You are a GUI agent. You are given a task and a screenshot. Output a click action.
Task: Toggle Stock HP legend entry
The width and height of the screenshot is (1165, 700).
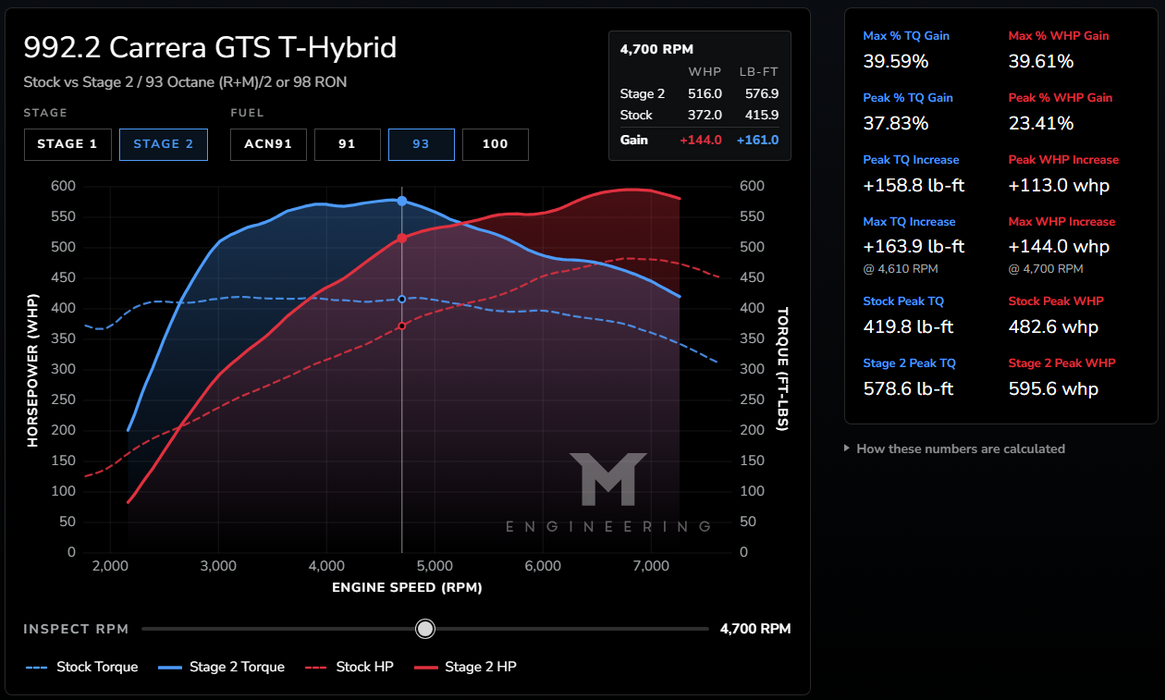[x=349, y=667]
